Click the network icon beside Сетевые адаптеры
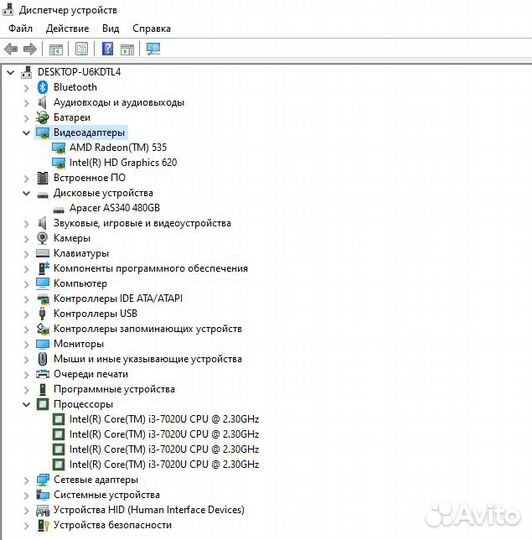Image resolution: width=532 pixels, height=540 pixels. (43, 480)
